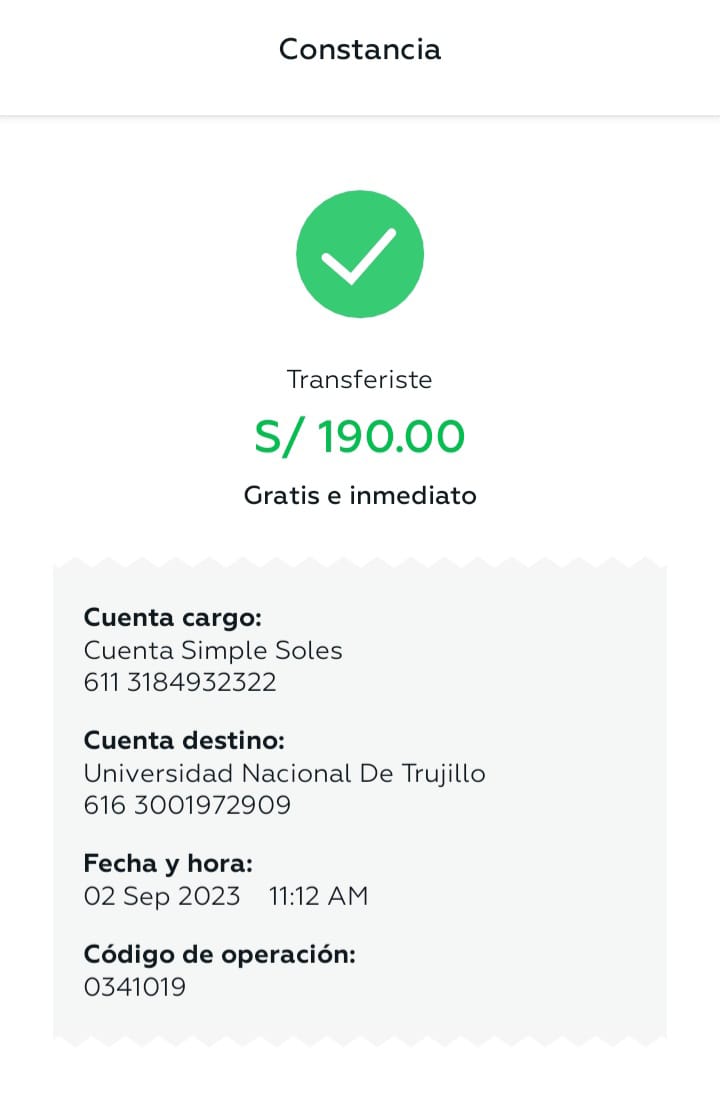Click the Constancia header title
This screenshot has width=720, height=1096.
360,49
